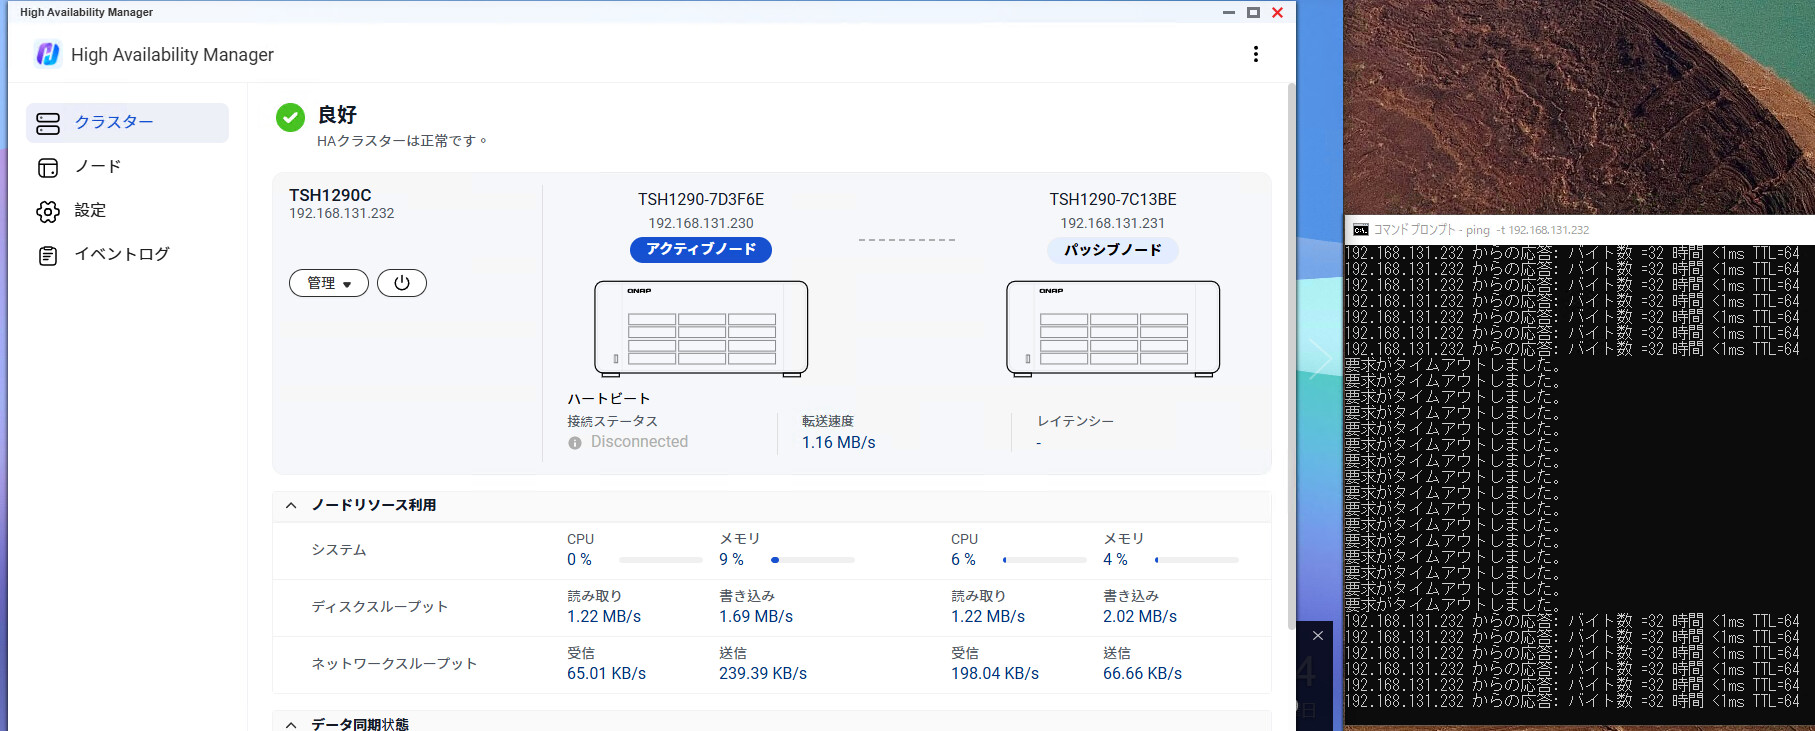The image size is (1815, 731).
Task: Click the Disconnected heartbeat status text
Action: pyautogui.click(x=639, y=442)
